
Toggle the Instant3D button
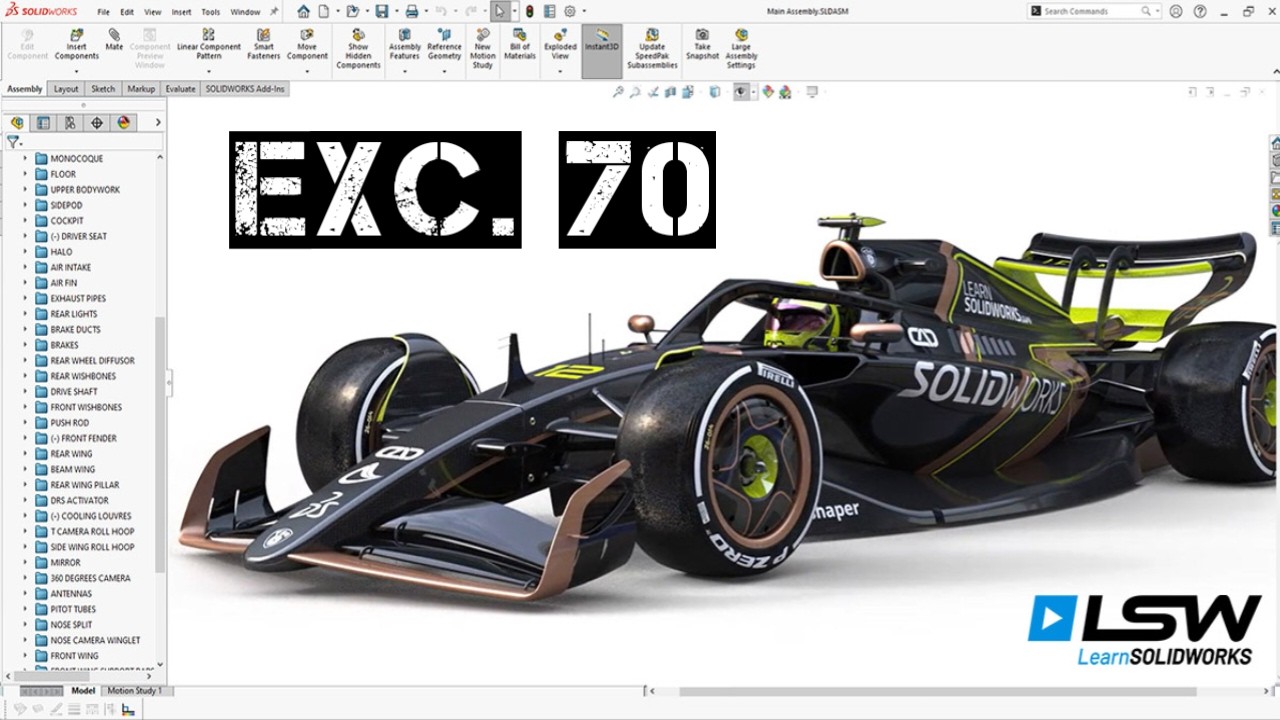point(602,49)
